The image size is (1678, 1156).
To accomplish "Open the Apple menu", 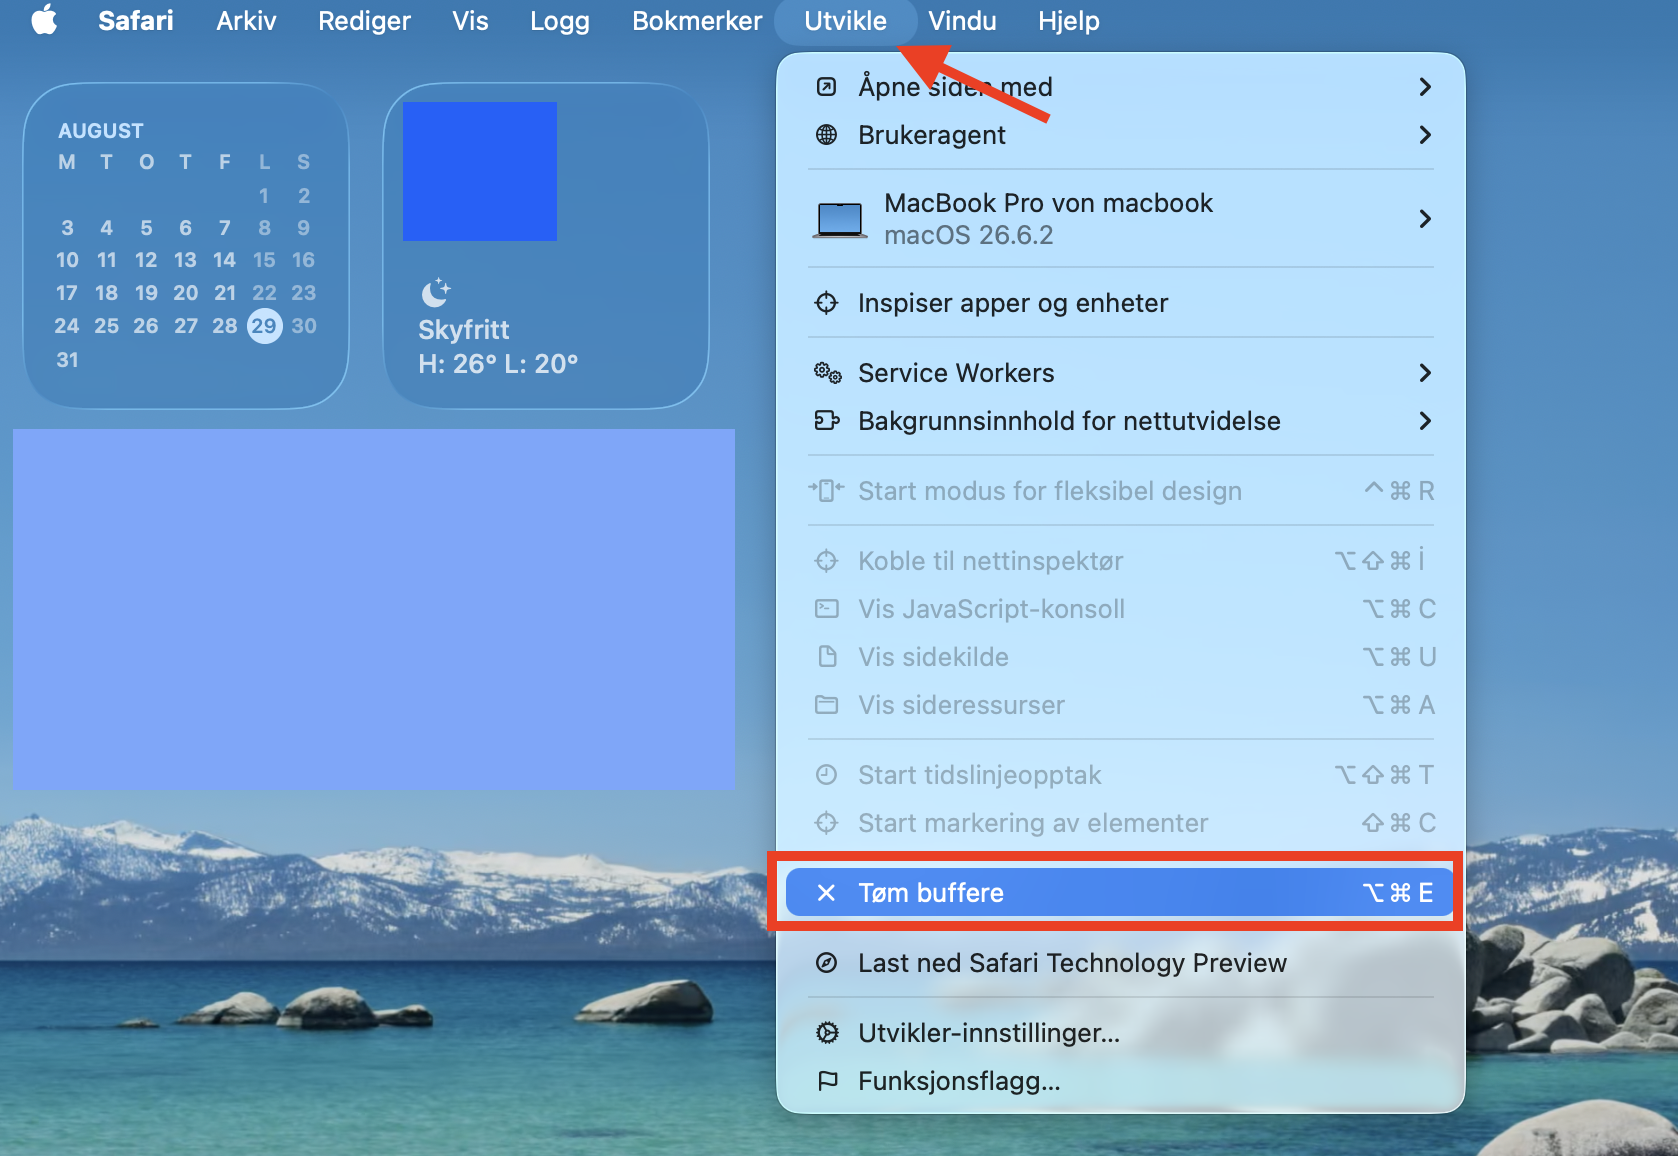I will tap(44, 20).
